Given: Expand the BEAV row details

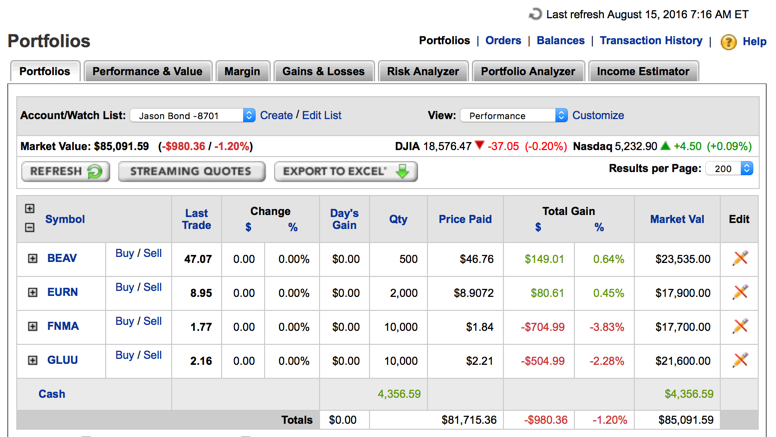Looking at the screenshot, I should pyautogui.click(x=32, y=258).
